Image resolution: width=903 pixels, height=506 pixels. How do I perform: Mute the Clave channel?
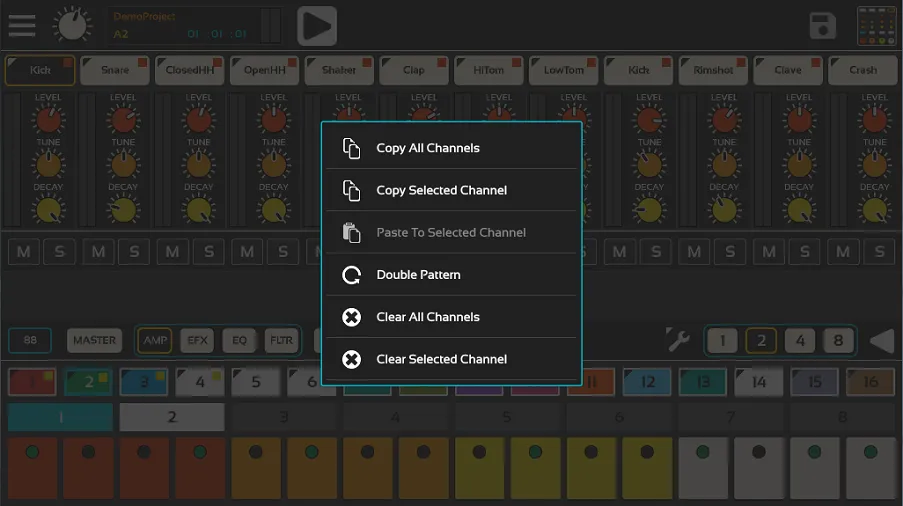769,252
